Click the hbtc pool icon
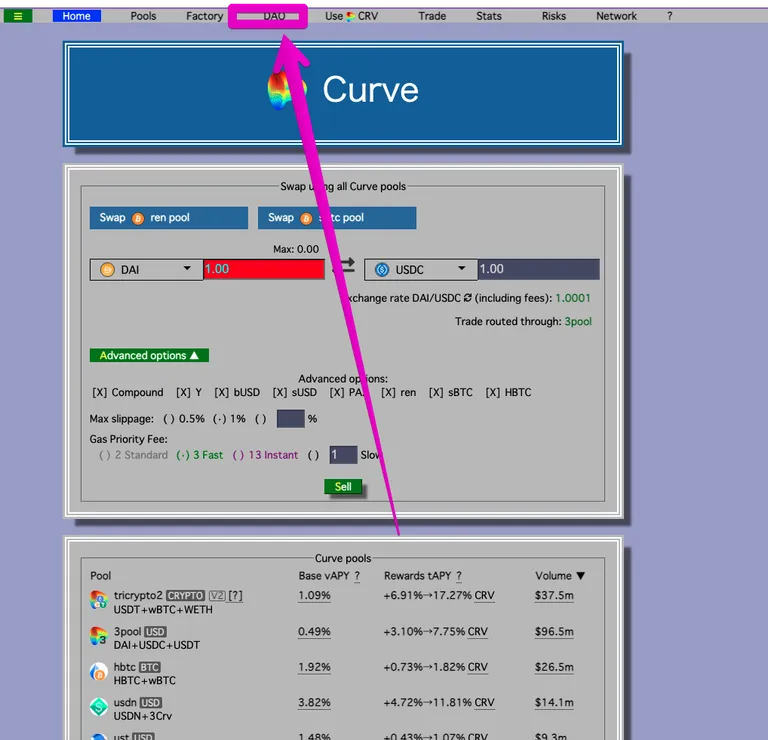The image size is (768, 740). click(98, 671)
